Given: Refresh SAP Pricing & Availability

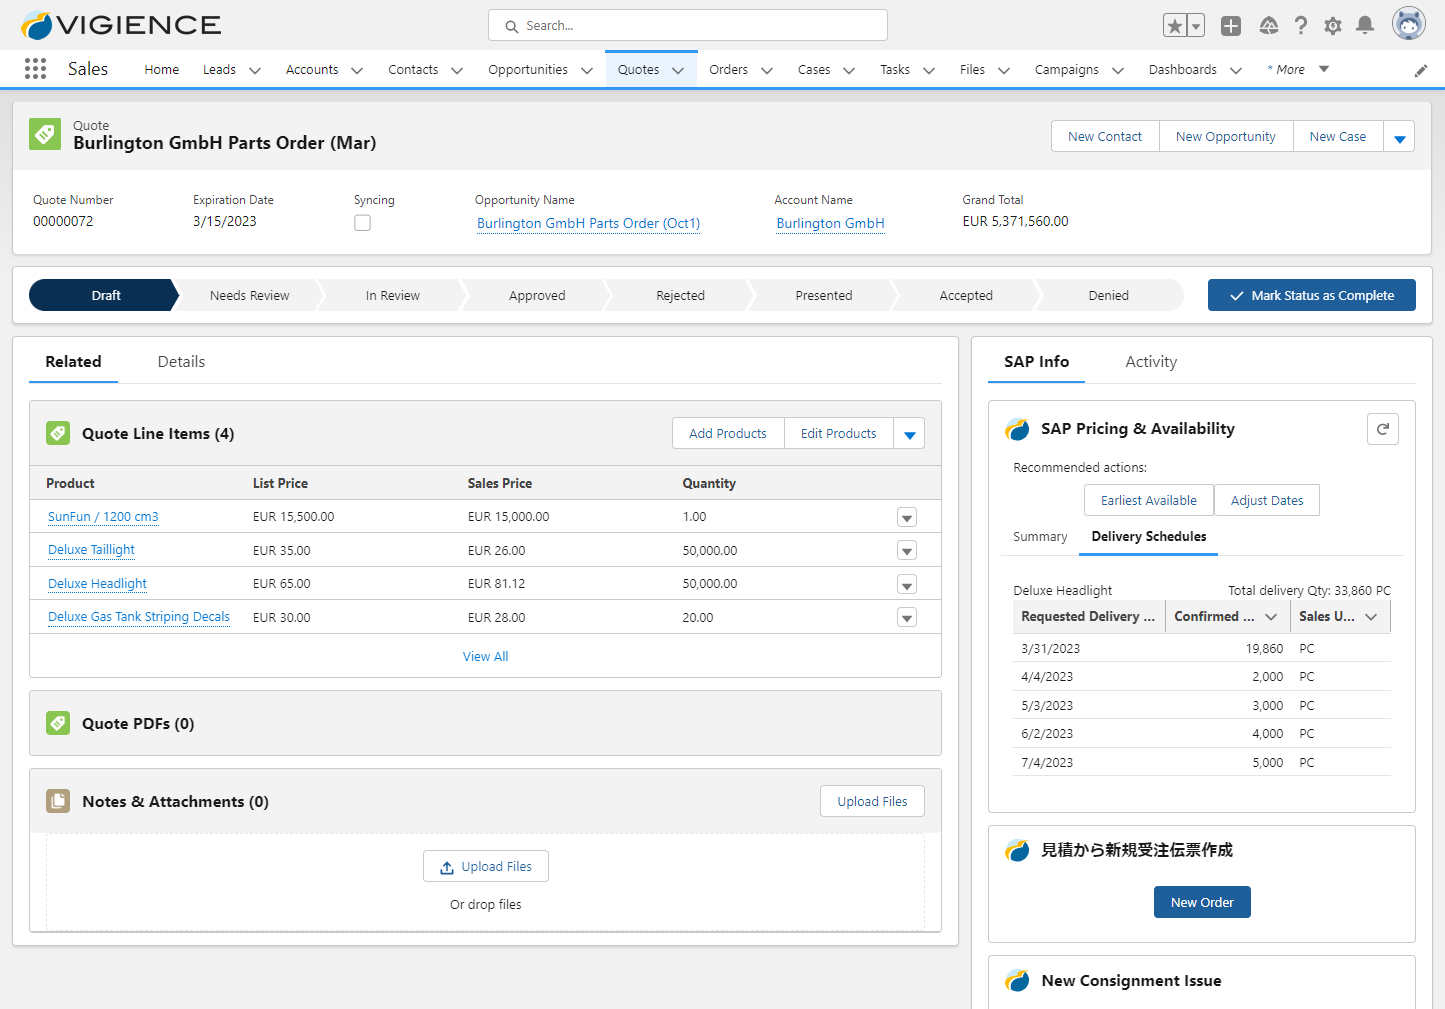Looking at the screenshot, I should [x=1383, y=429].
